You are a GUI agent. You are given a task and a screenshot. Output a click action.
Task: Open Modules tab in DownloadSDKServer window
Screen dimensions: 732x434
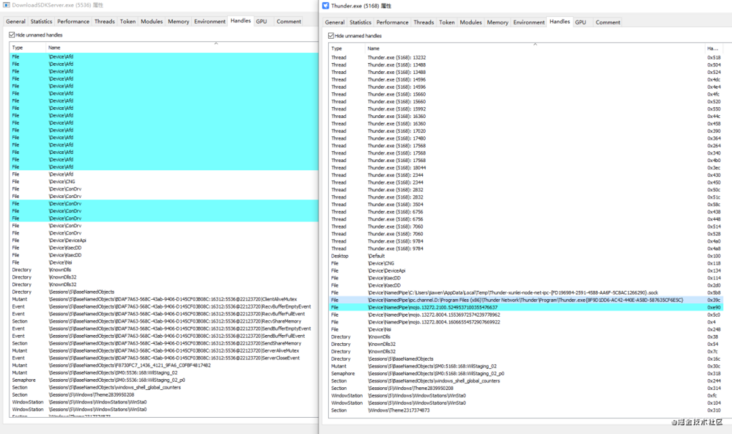(152, 21)
